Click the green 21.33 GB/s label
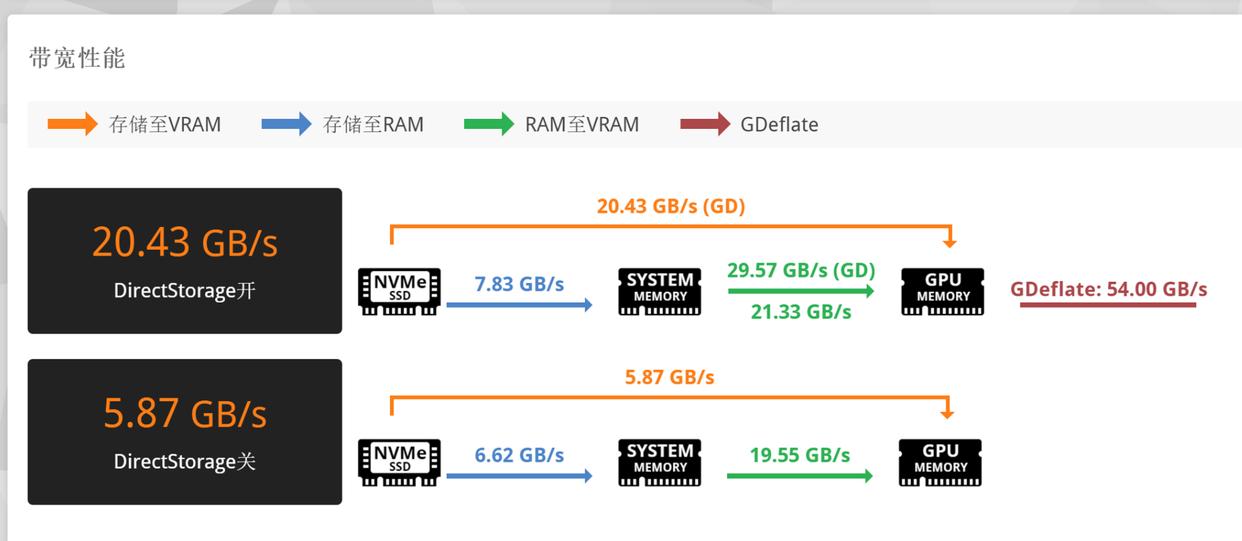Image resolution: width=1242 pixels, height=541 pixels. [x=801, y=312]
